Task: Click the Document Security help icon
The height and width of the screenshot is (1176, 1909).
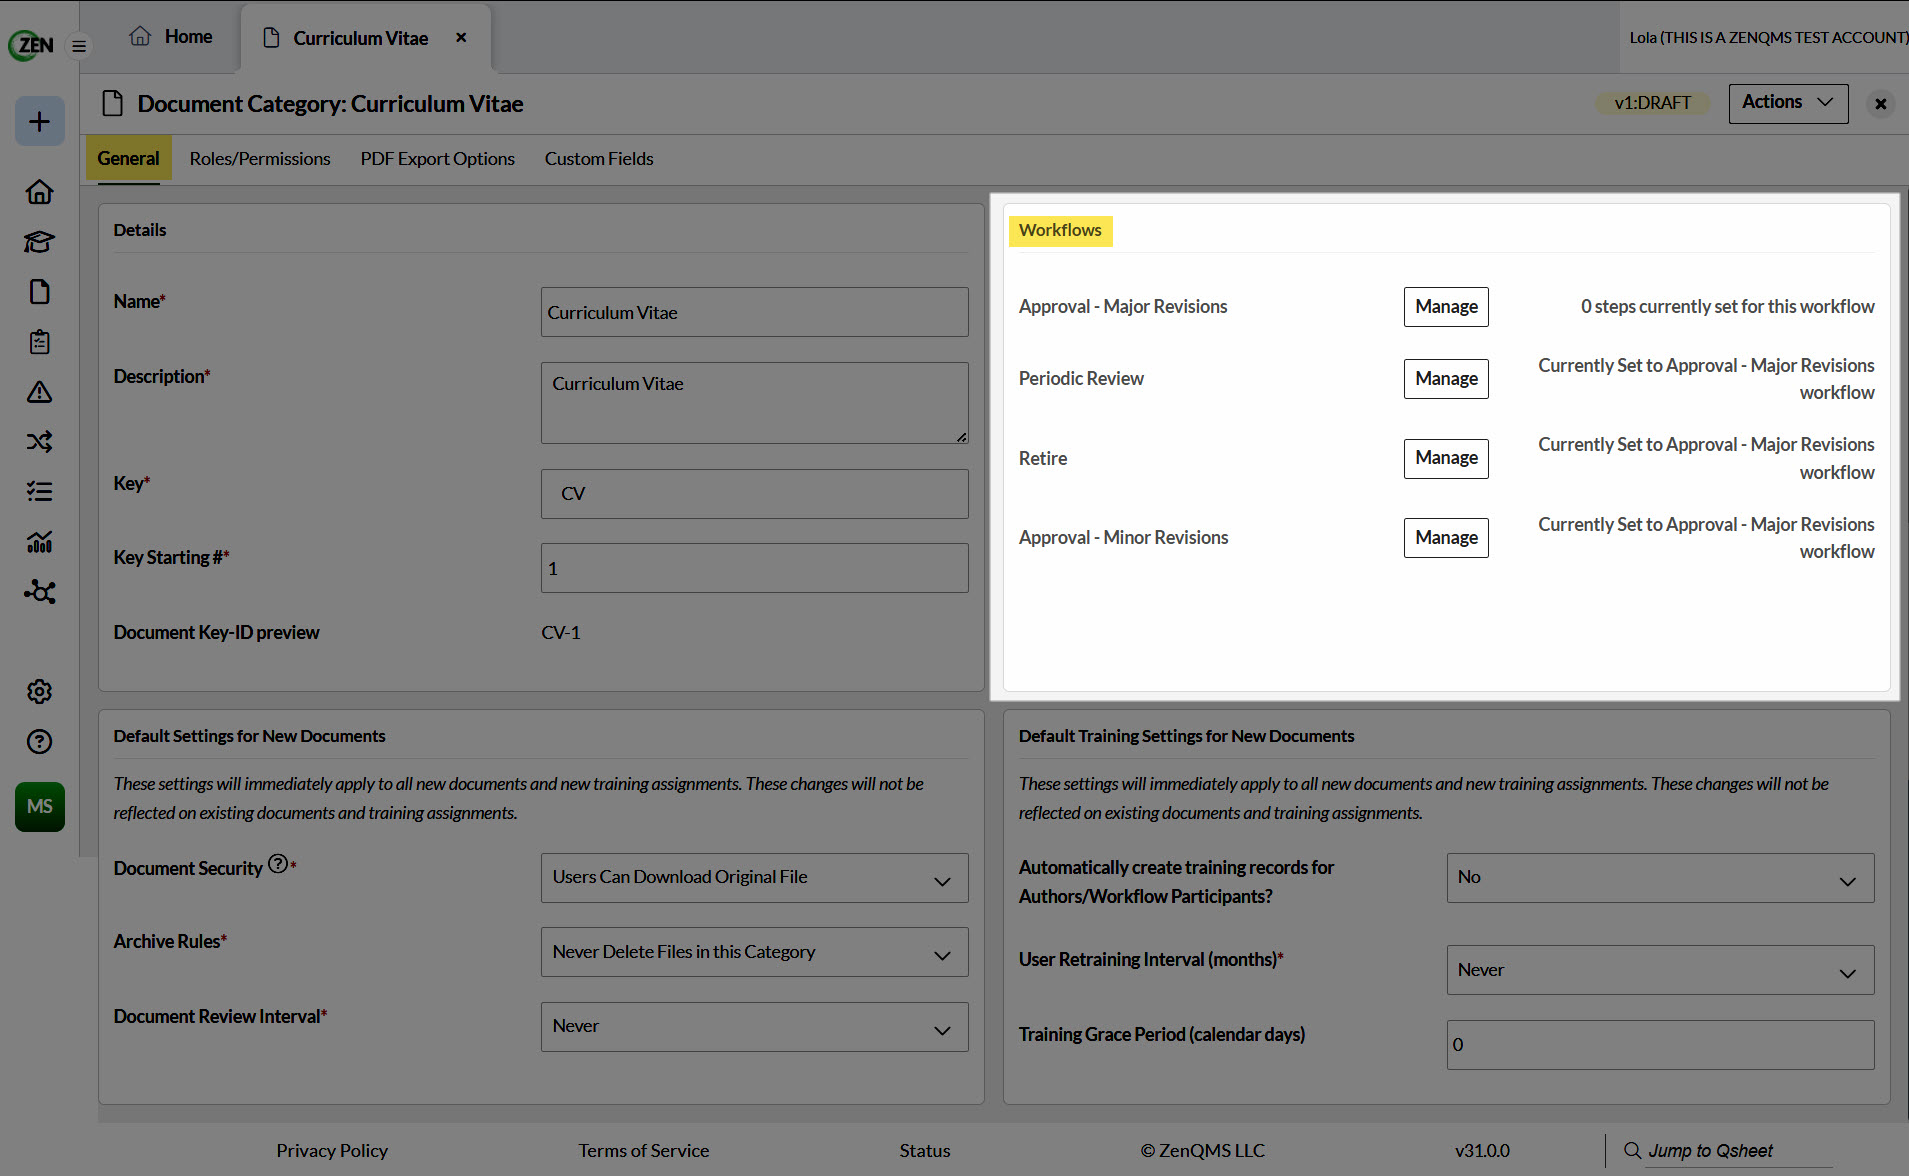Action: click(x=278, y=864)
